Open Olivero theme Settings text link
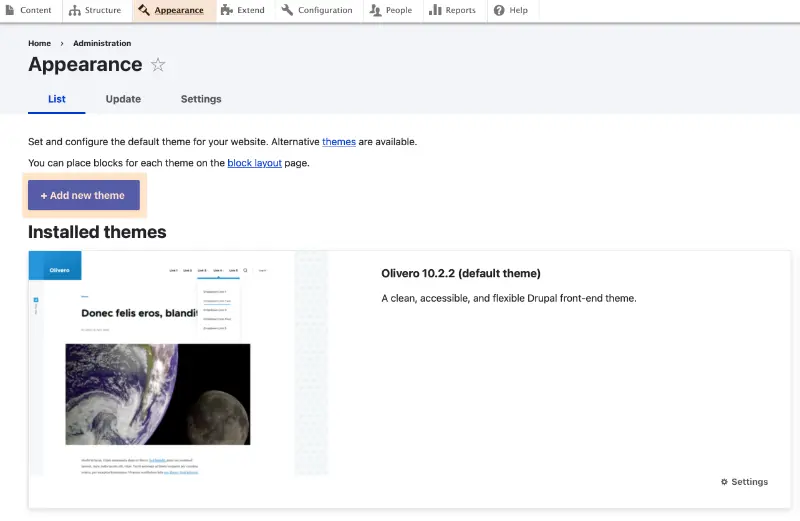Viewport: 800px width, 521px height. (749, 482)
